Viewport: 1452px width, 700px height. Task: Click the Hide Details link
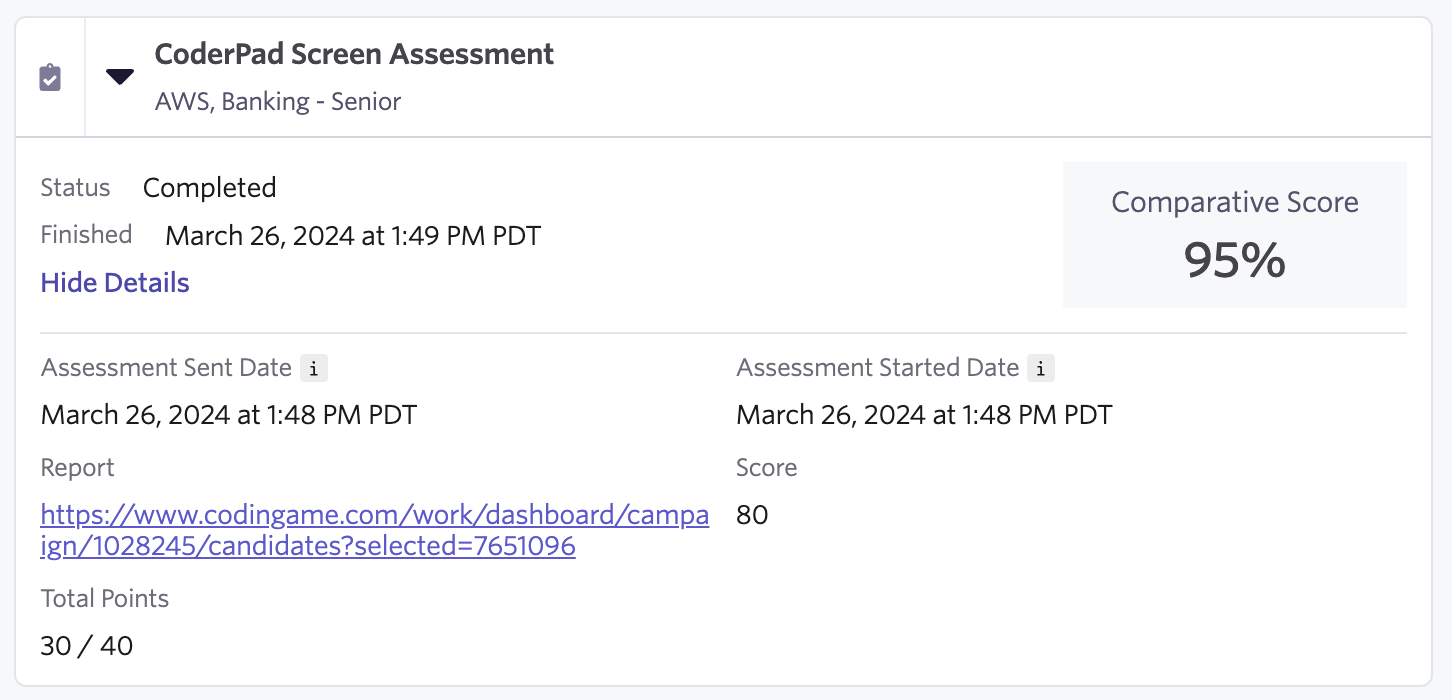pos(115,283)
